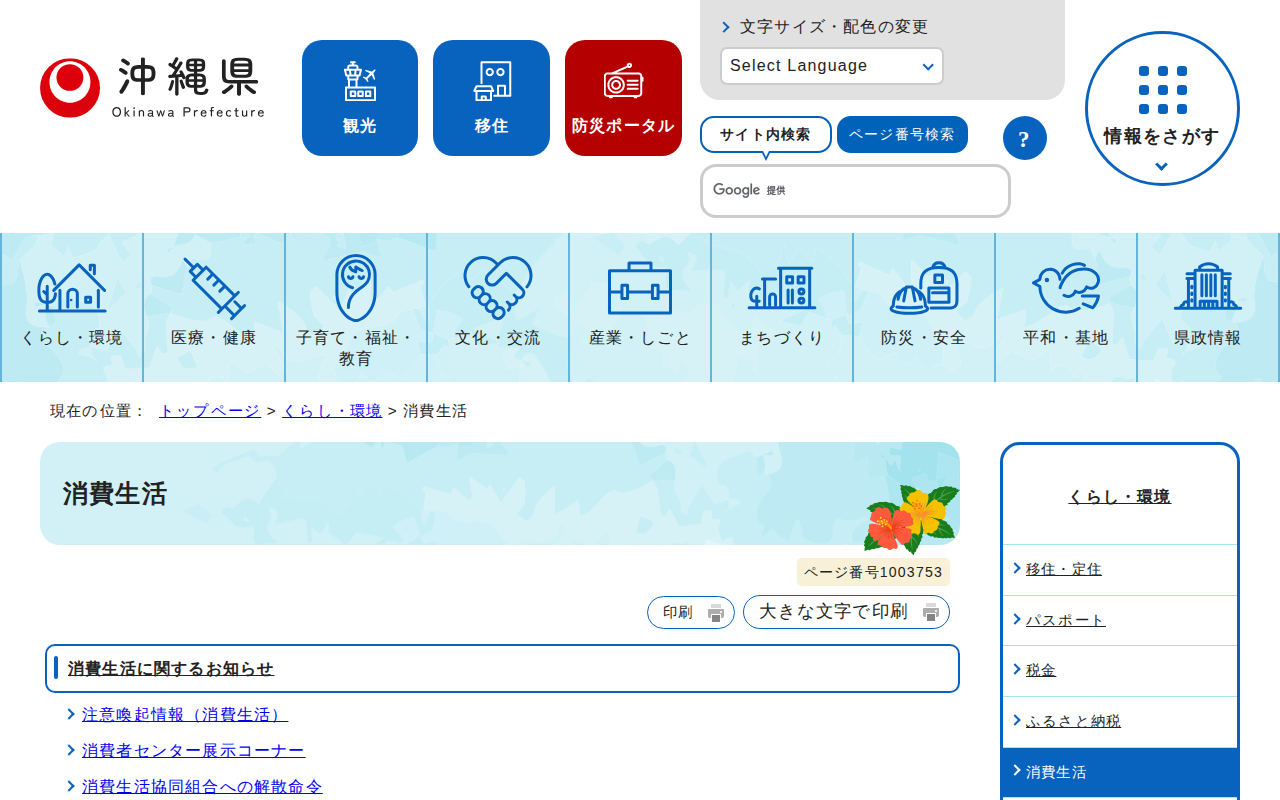The image size is (1280, 800).
Task: Open パスポート in the sidebar
Action: click(x=1066, y=620)
